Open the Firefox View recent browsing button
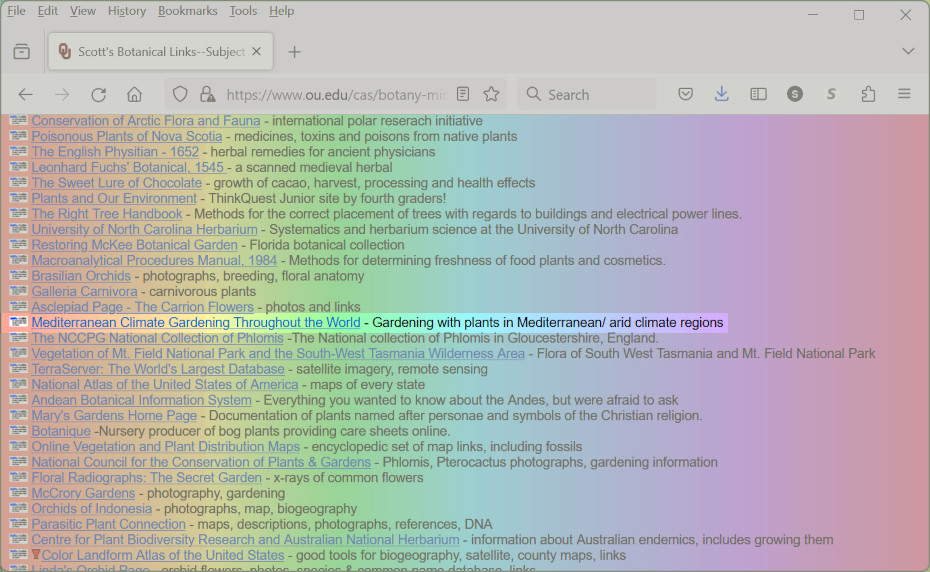The height and width of the screenshot is (572, 930). pyautogui.click(x=22, y=51)
